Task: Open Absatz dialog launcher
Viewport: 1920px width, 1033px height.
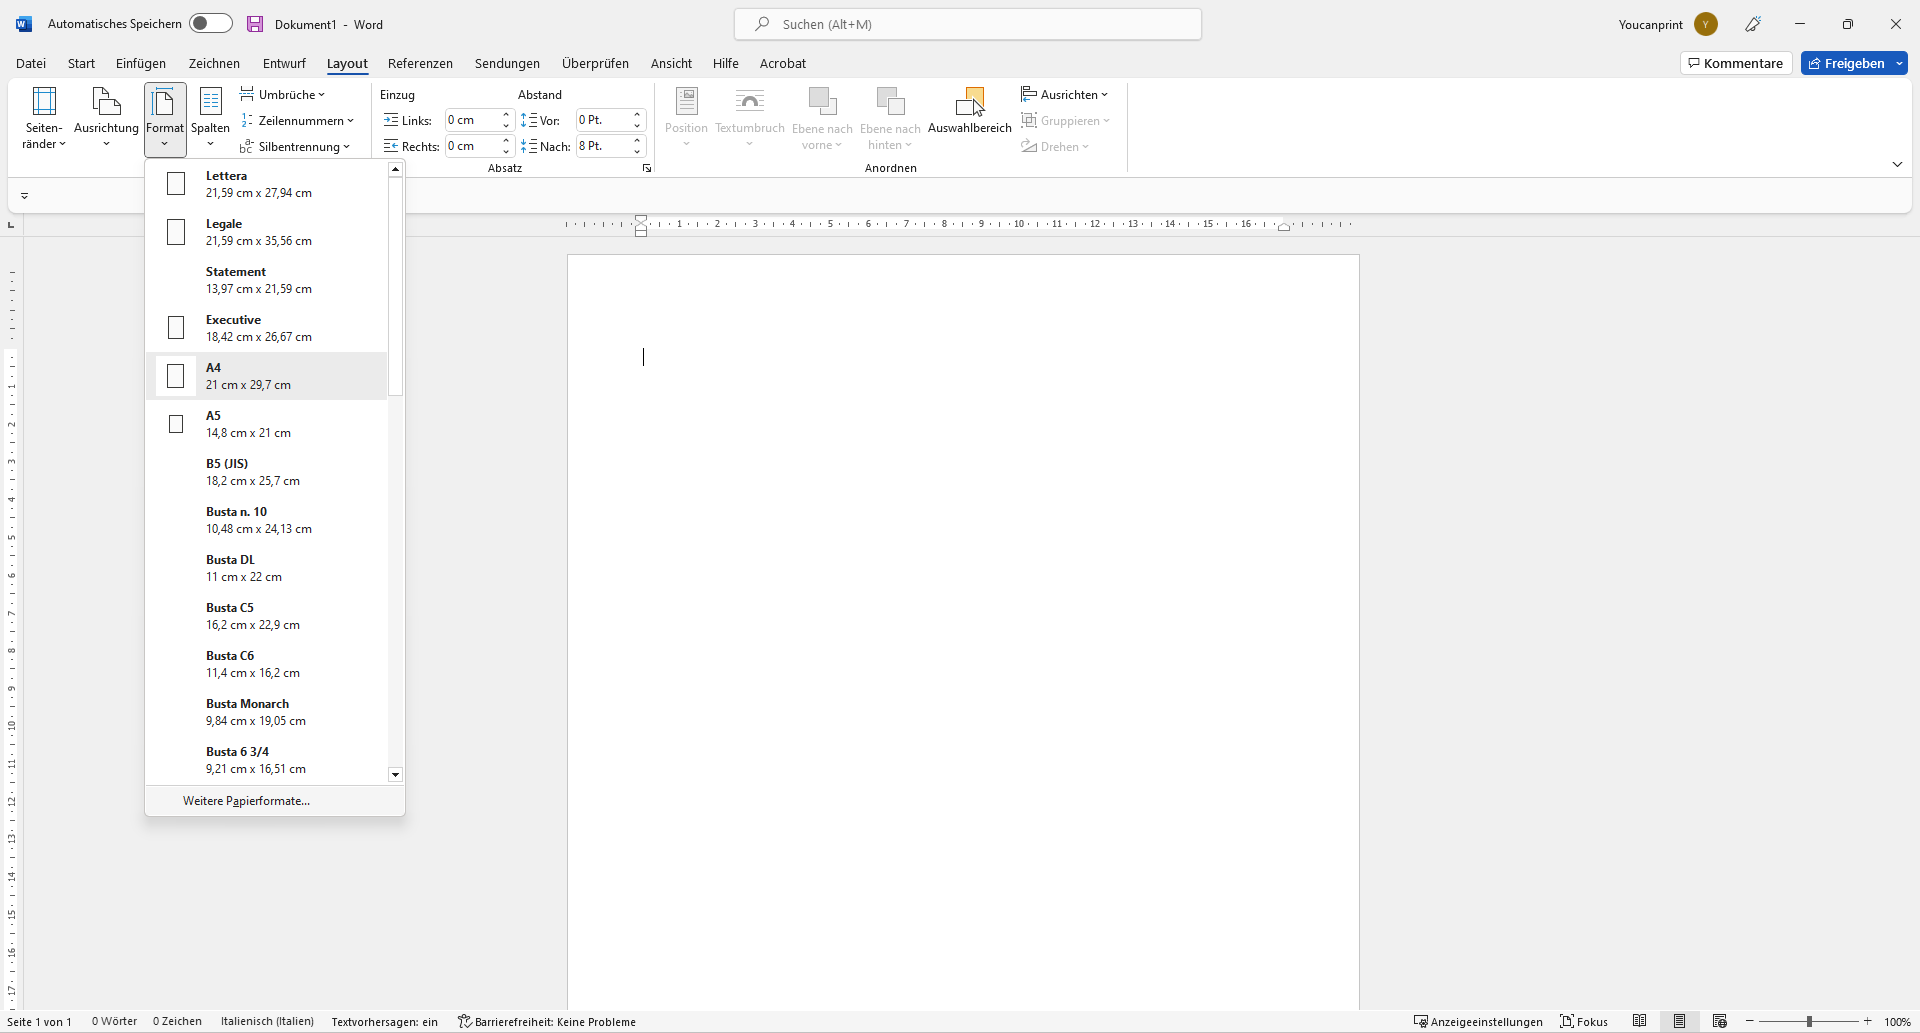Action: point(647,168)
